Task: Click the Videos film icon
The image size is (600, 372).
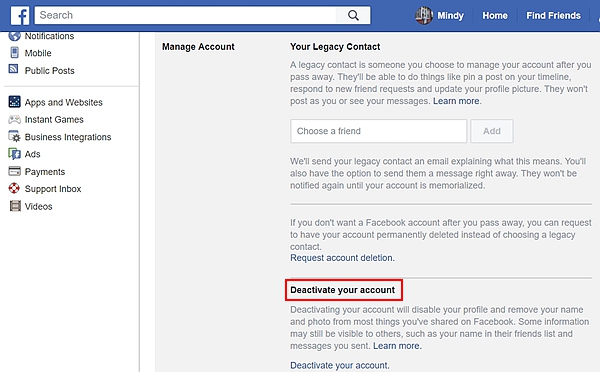Action: (15, 206)
